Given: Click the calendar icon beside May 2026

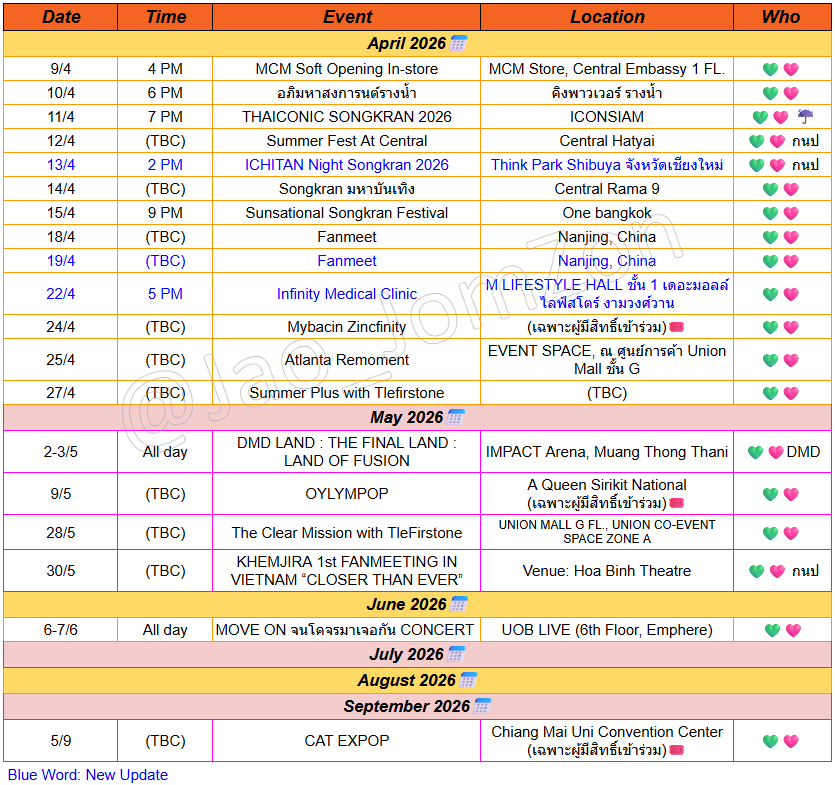Looking at the screenshot, I should (456, 416).
